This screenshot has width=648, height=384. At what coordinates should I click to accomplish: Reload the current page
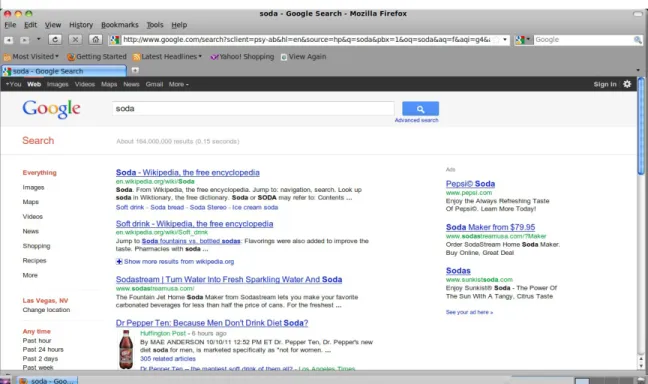tap(55, 40)
